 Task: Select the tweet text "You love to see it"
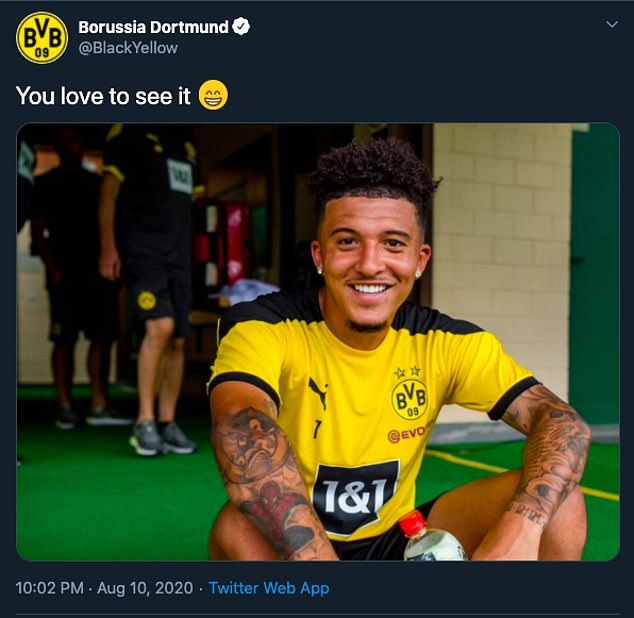click(x=103, y=96)
